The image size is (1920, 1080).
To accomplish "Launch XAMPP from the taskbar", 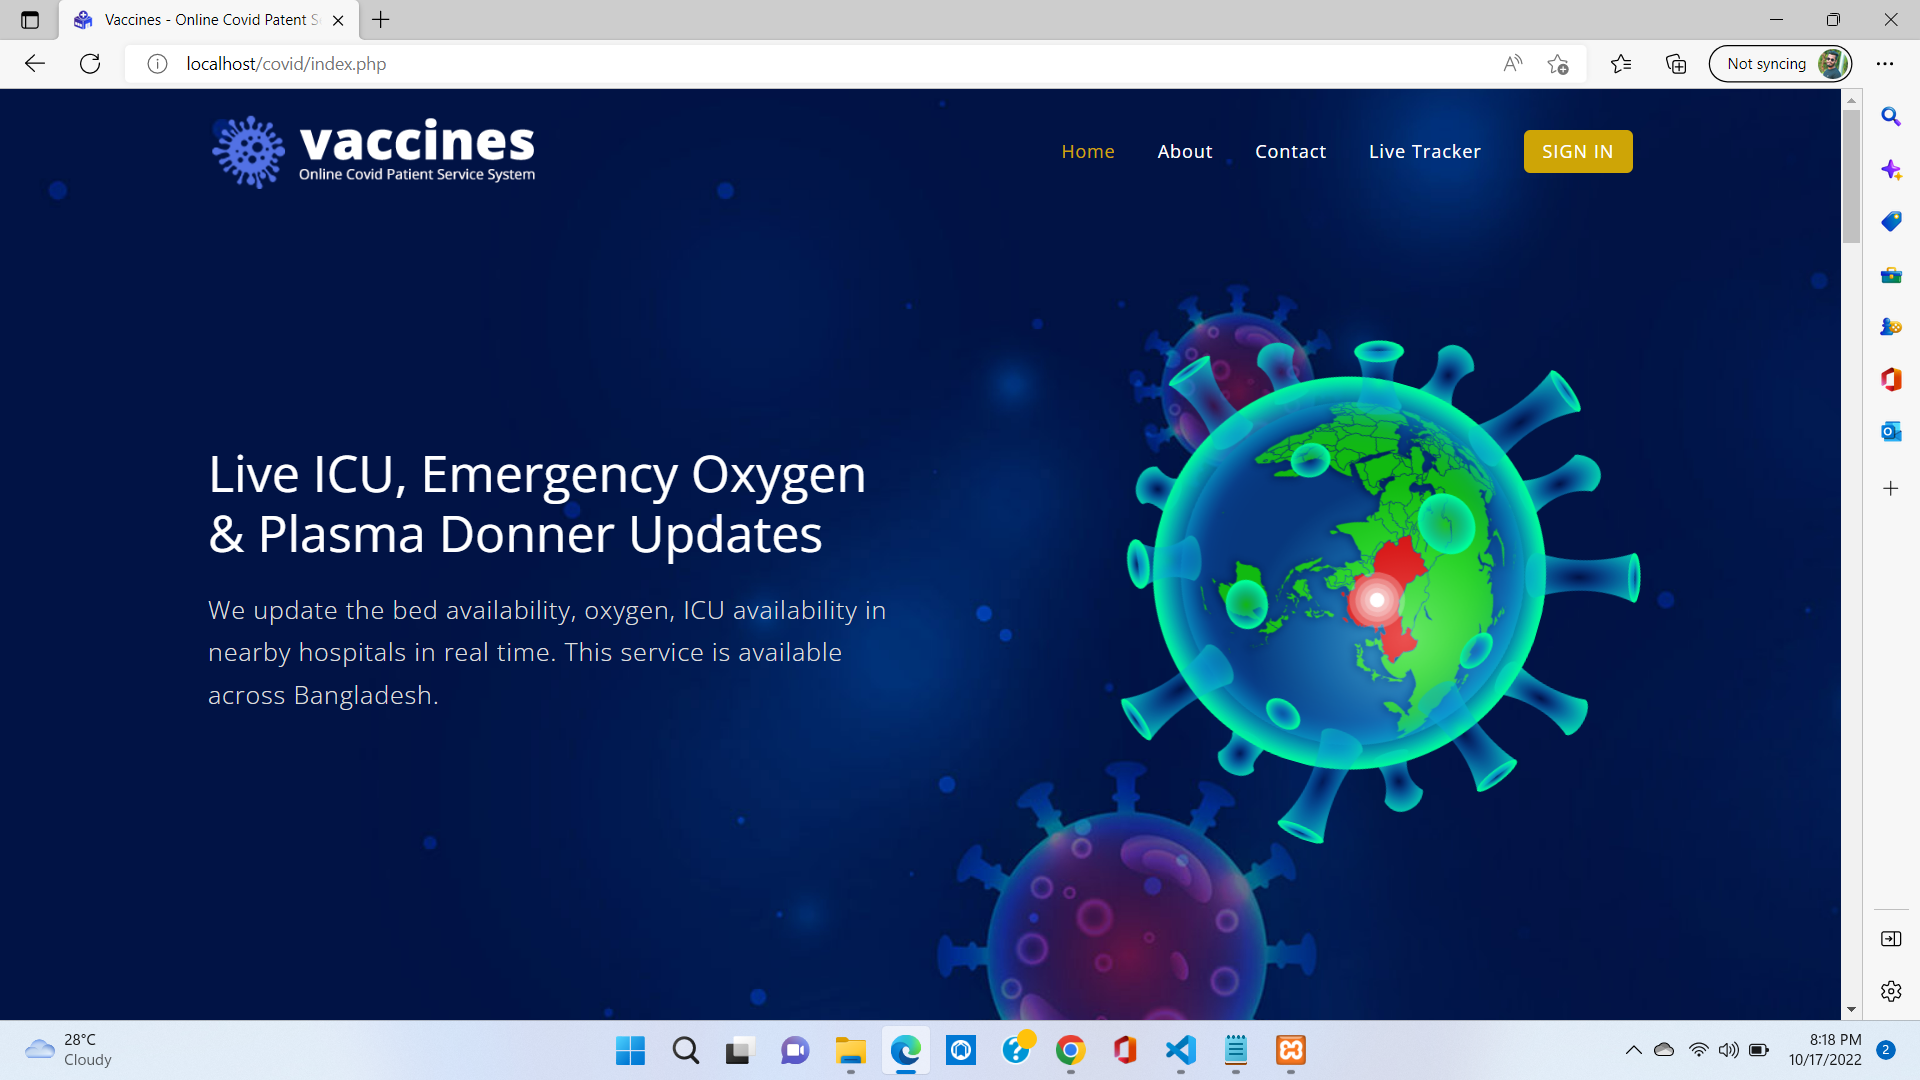I will tap(1290, 1051).
